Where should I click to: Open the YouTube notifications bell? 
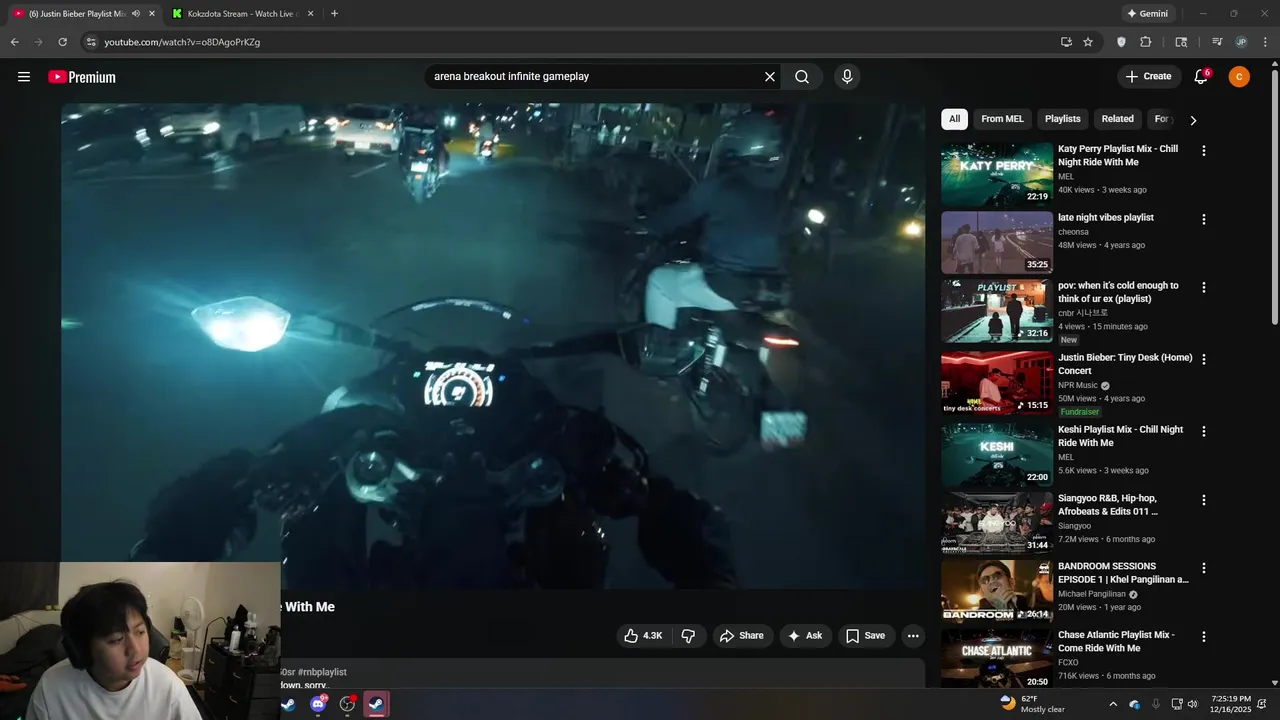[x=1201, y=77]
